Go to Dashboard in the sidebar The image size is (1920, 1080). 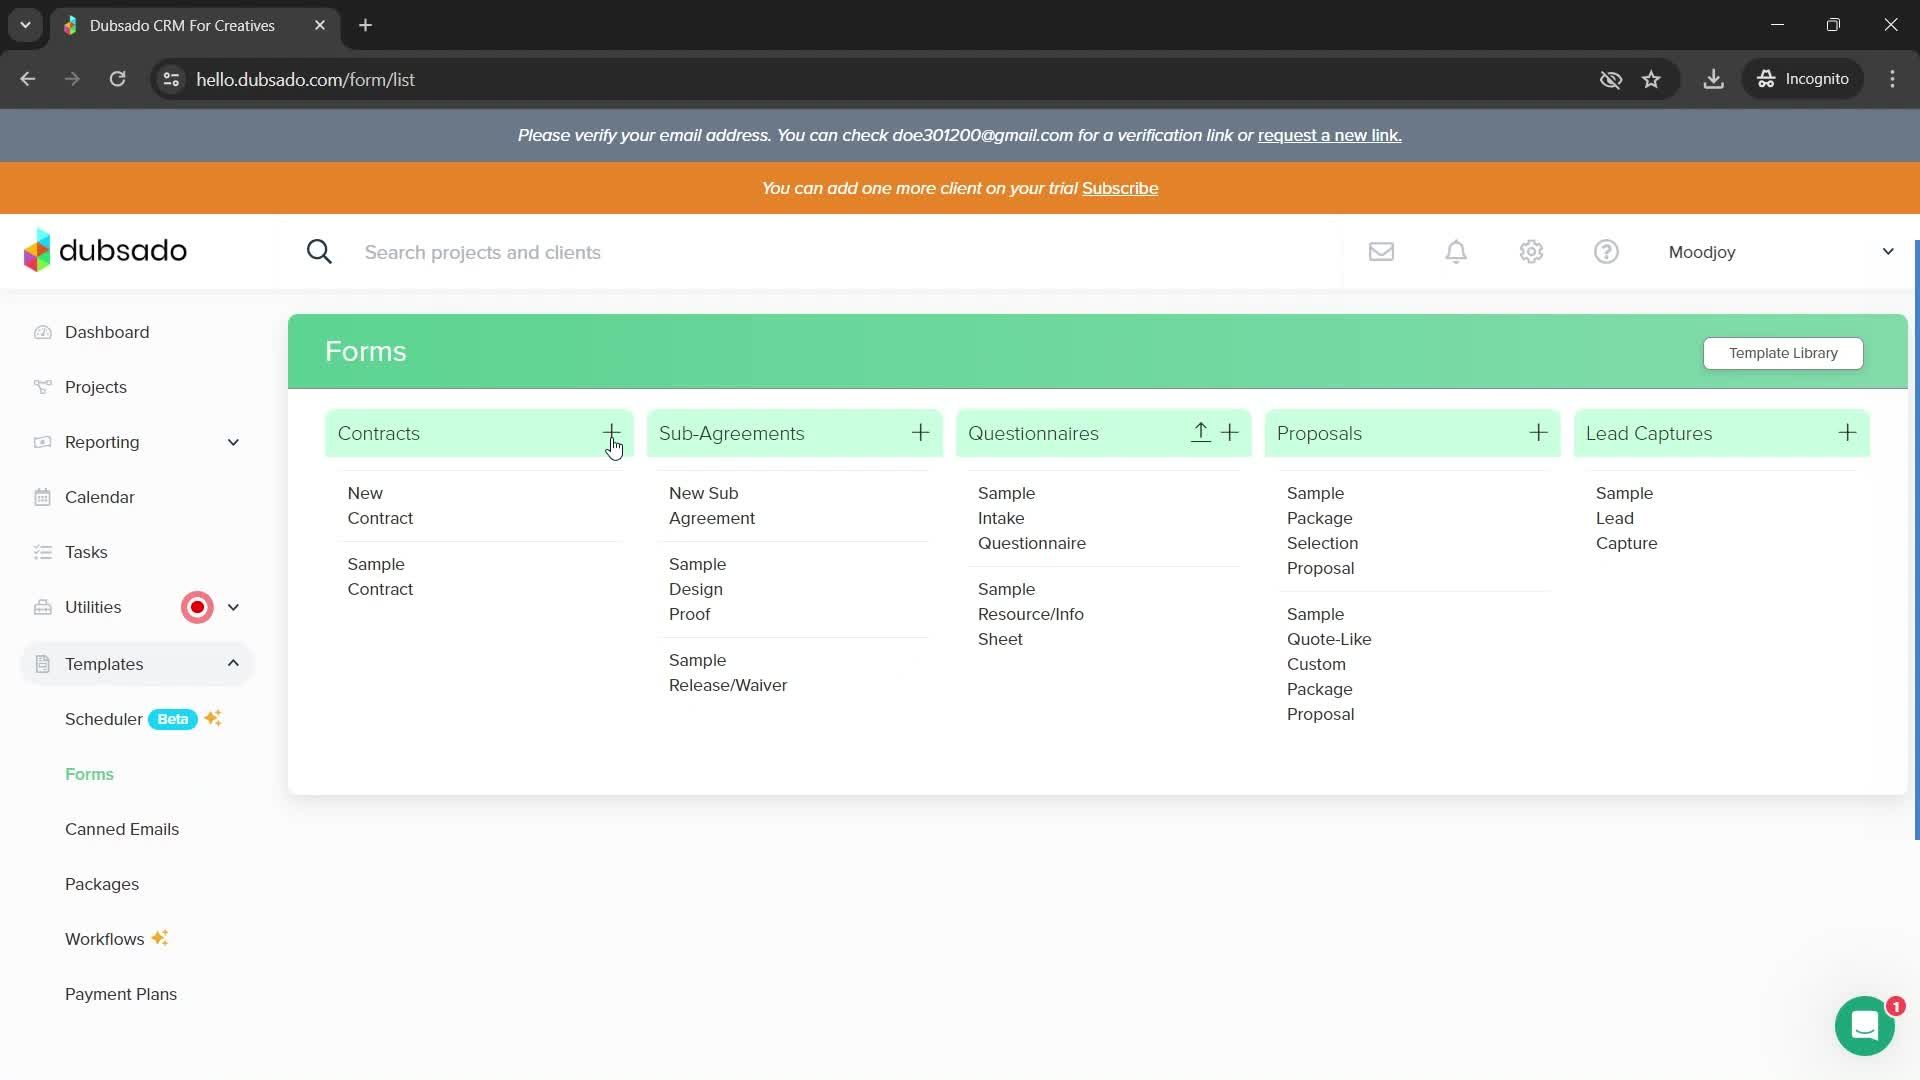tap(107, 332)
